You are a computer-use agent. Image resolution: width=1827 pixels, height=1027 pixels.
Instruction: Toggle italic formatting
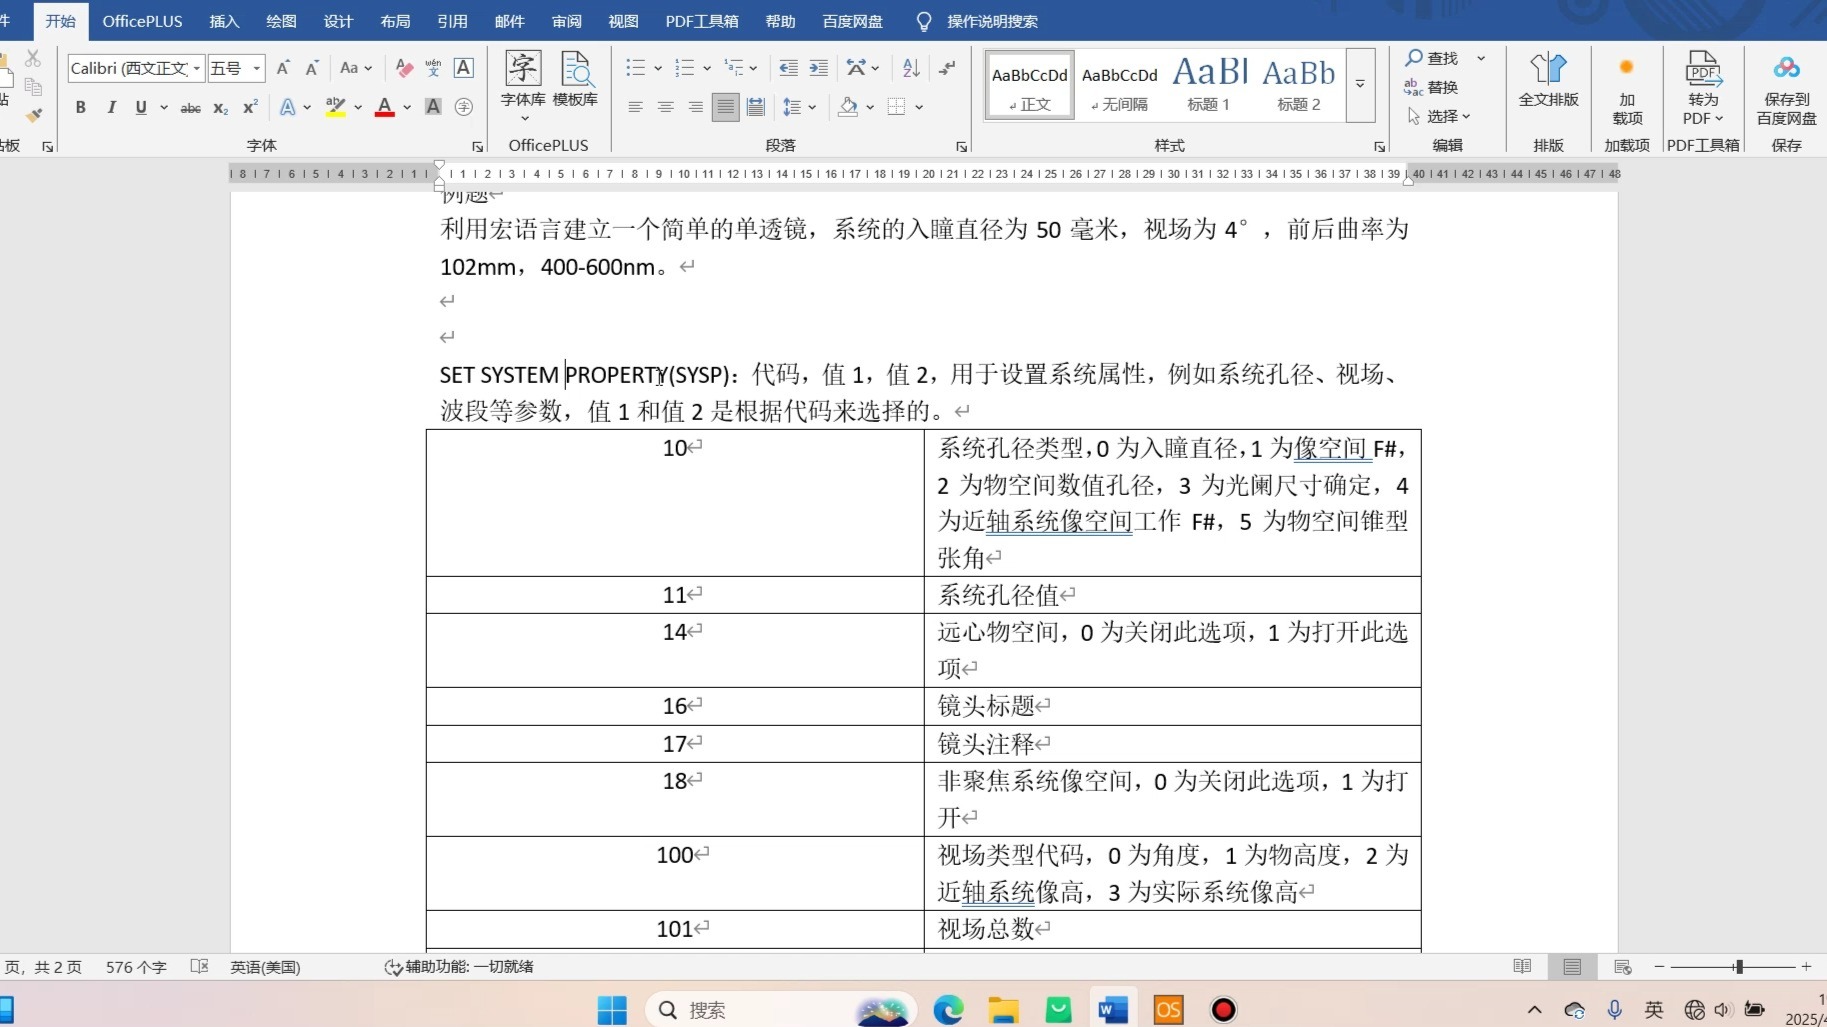[110, 107]
